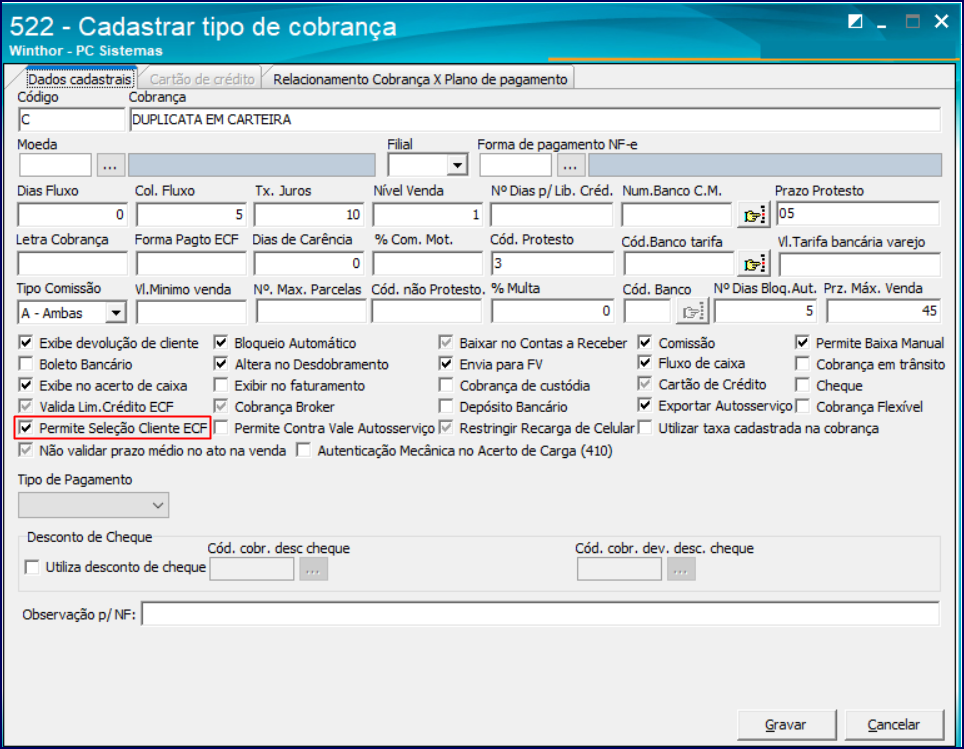This screenshot has width=964, height=749.
Task: Click the Tx. Juros field
Action: click(x=308, y=215)
